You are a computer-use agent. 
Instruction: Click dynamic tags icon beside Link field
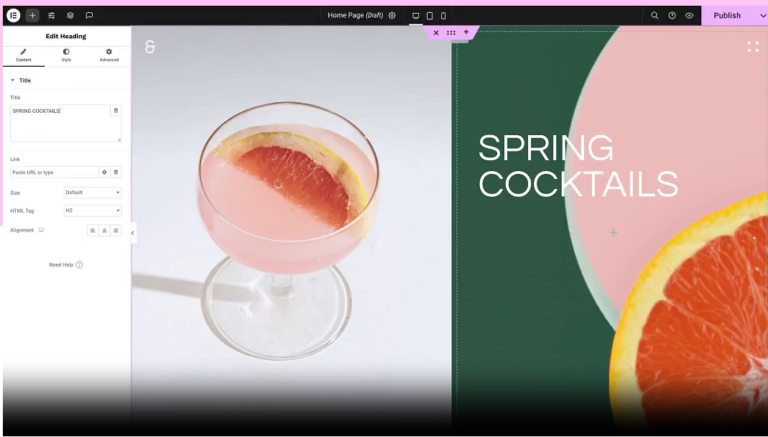pyautogui.click(x=116, y=172)
